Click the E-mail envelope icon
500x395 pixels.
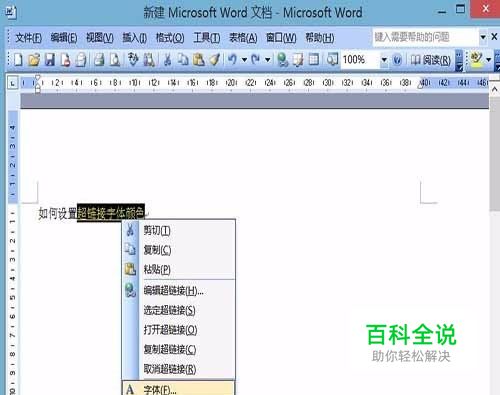point(81,60)
